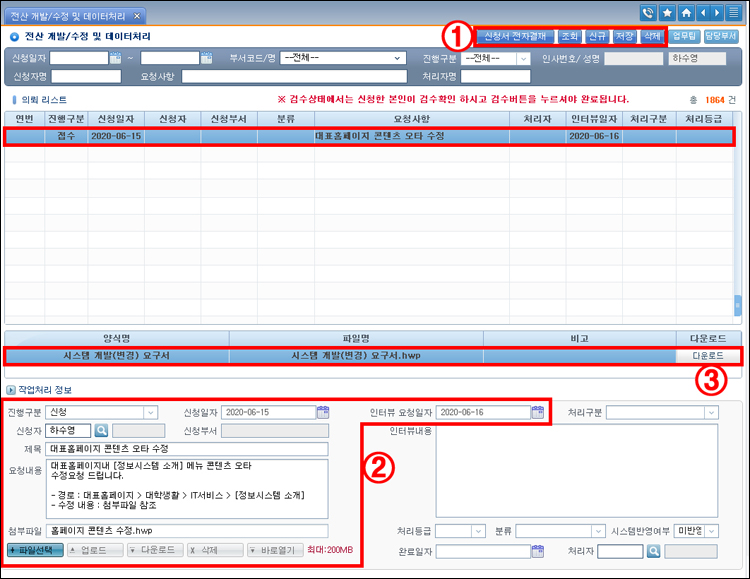750x579 pixels.
Task: Click the 신청일자 column header
Action: 116,119
